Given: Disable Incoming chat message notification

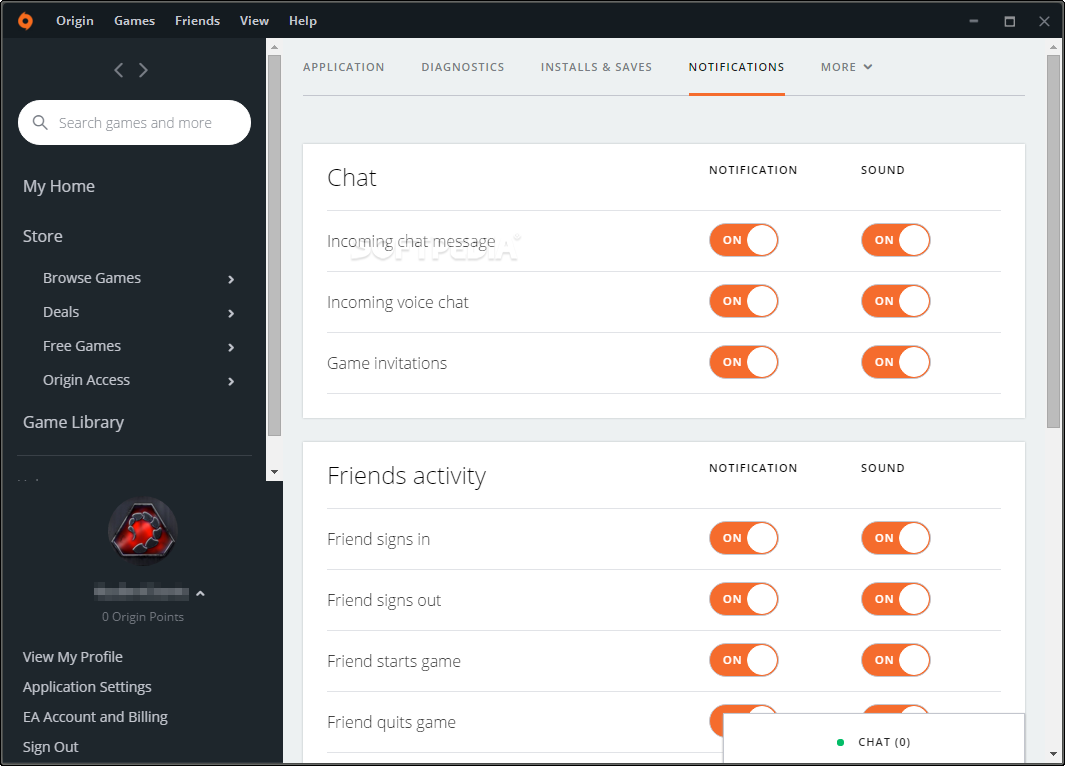Looking at the screenshot, I should click(744, 240).
